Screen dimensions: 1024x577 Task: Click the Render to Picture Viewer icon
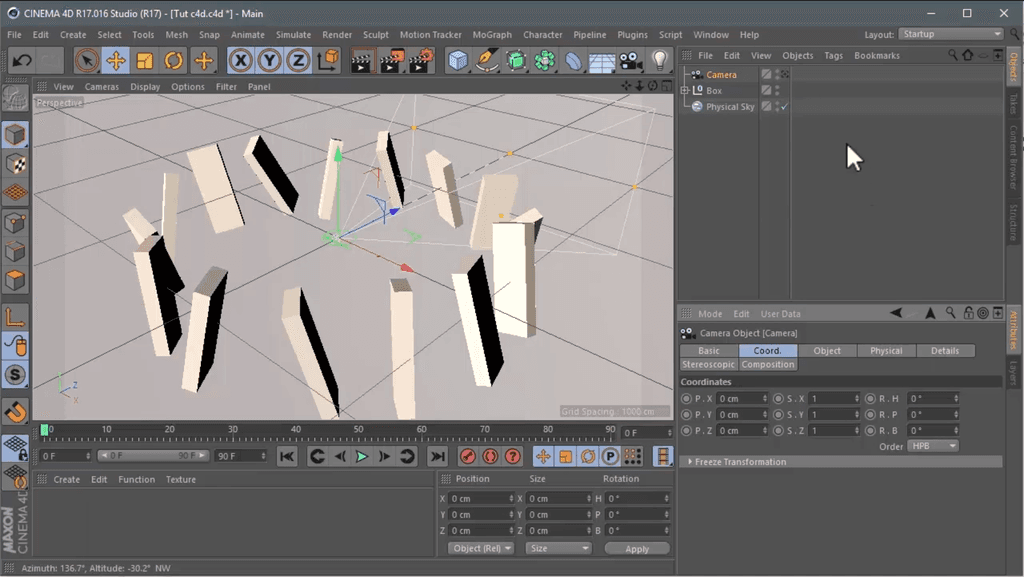coord(388,60)
